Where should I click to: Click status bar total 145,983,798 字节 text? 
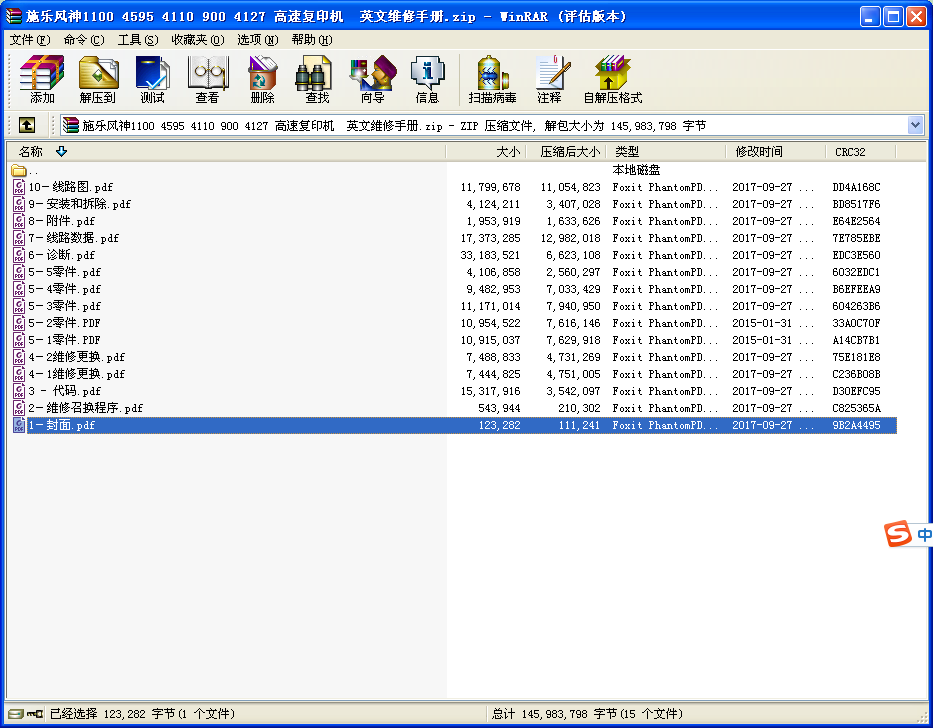(x=587, y=714)
